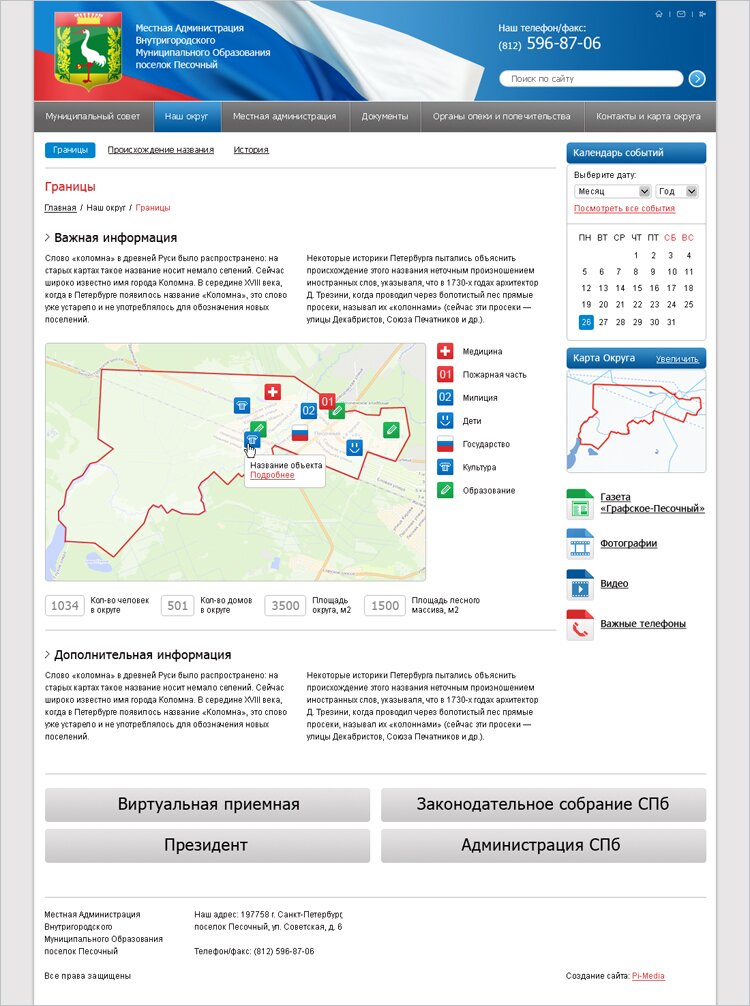The image size is (750, 1006).
Task: Click the Медицина legend icon
Action: tap(445, 351)
